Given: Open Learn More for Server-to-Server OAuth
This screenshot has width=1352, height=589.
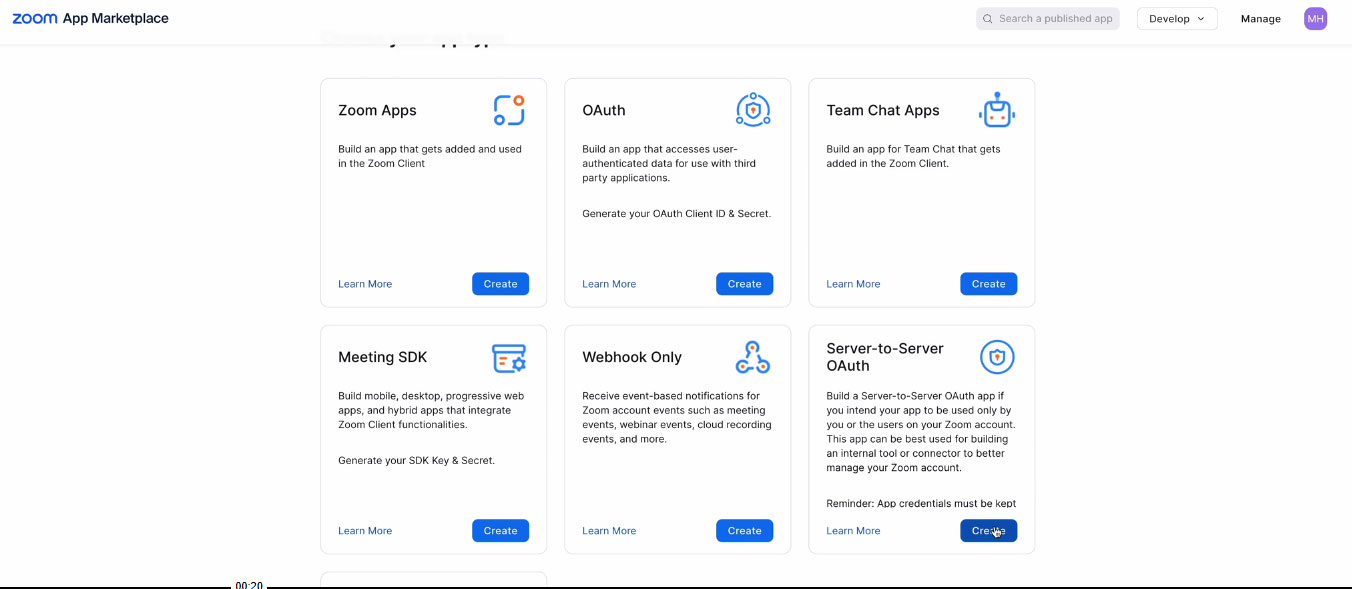Looking at the screenshot, I should (x=853, y=531).
